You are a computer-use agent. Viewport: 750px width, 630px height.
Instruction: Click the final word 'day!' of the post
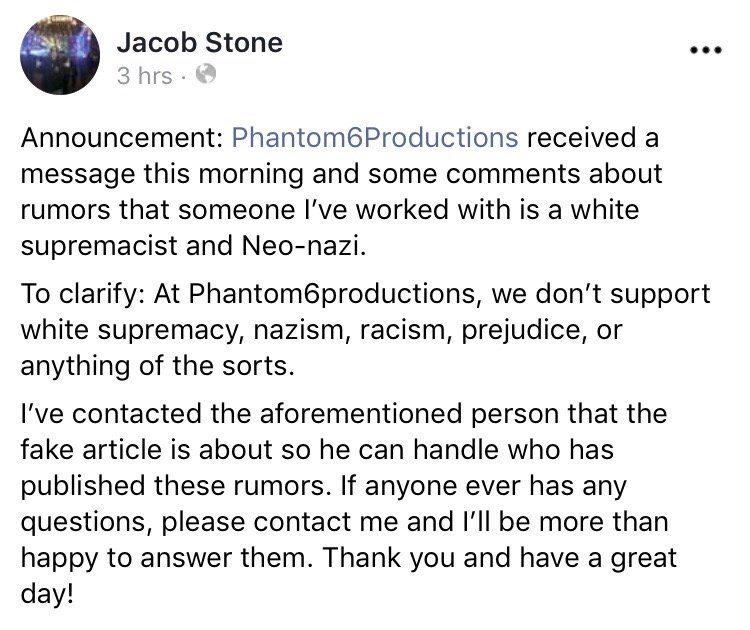pos(47,594)
